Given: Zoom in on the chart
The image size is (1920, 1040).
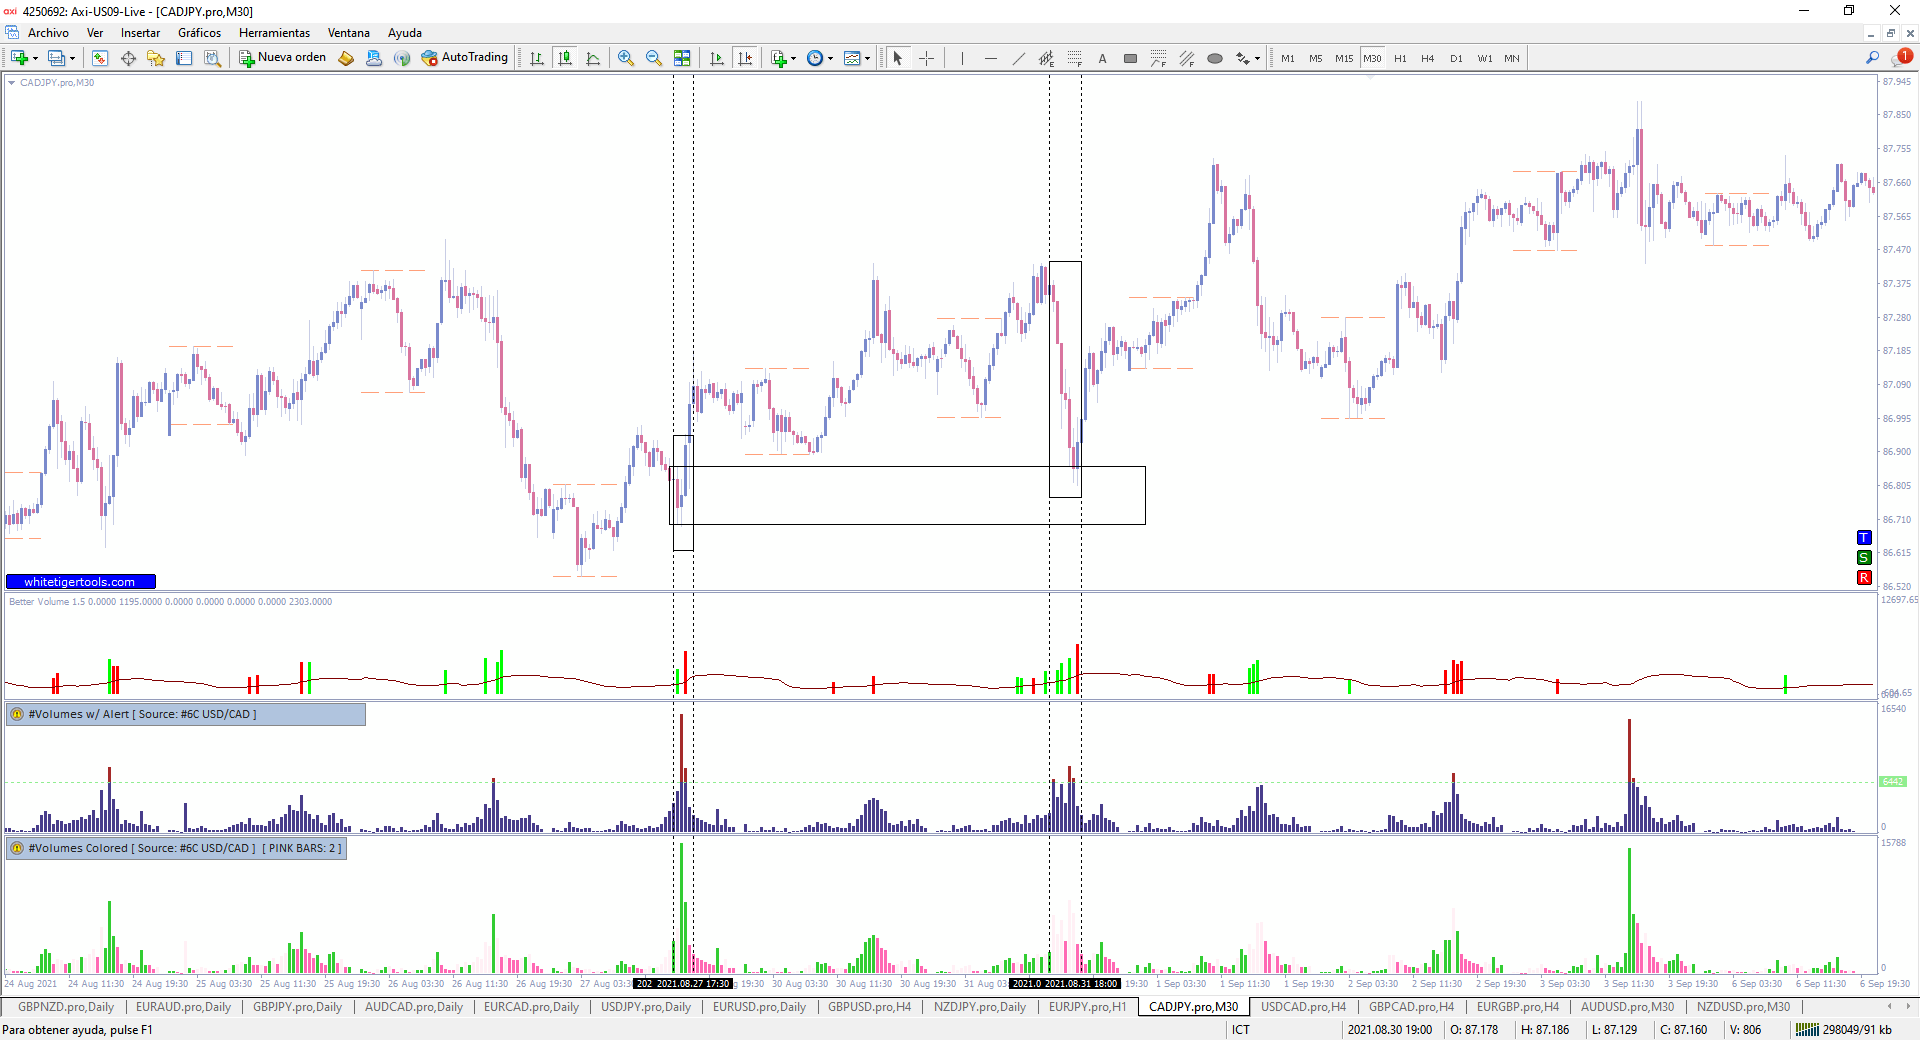Looking at the screenshot, I should tap(626, 58).
